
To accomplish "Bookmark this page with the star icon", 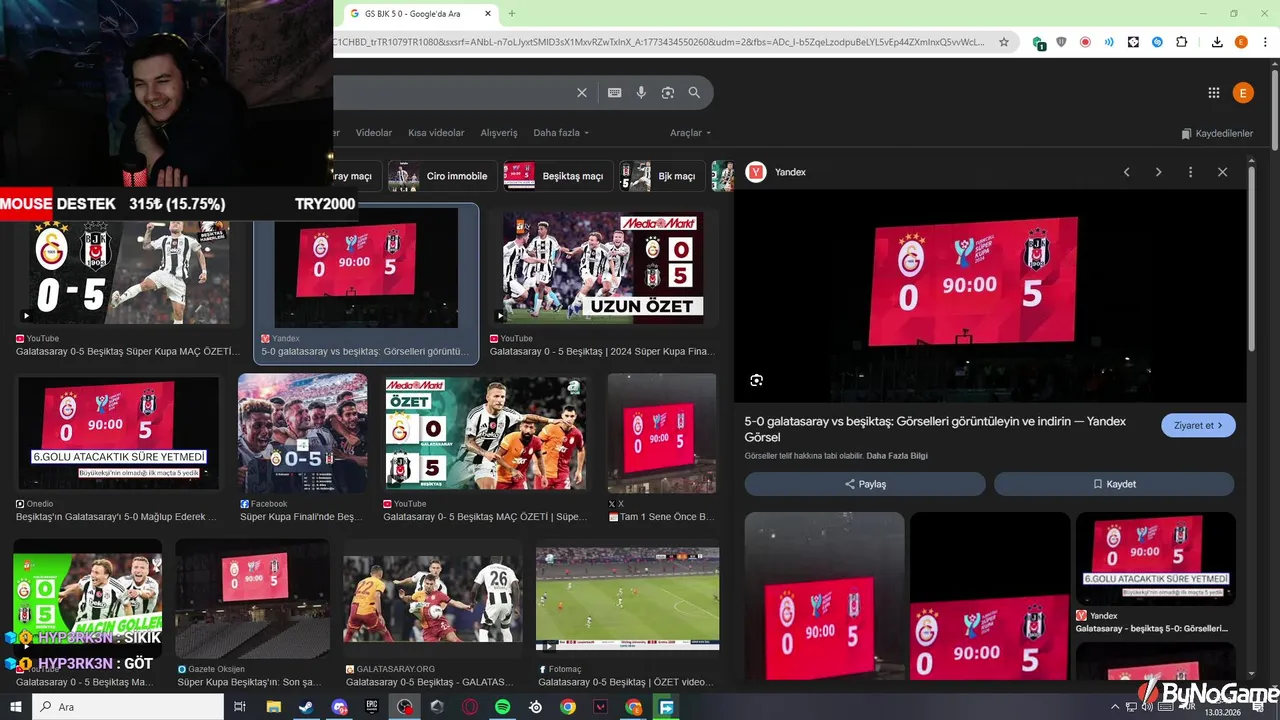I will coord(1004,42).
